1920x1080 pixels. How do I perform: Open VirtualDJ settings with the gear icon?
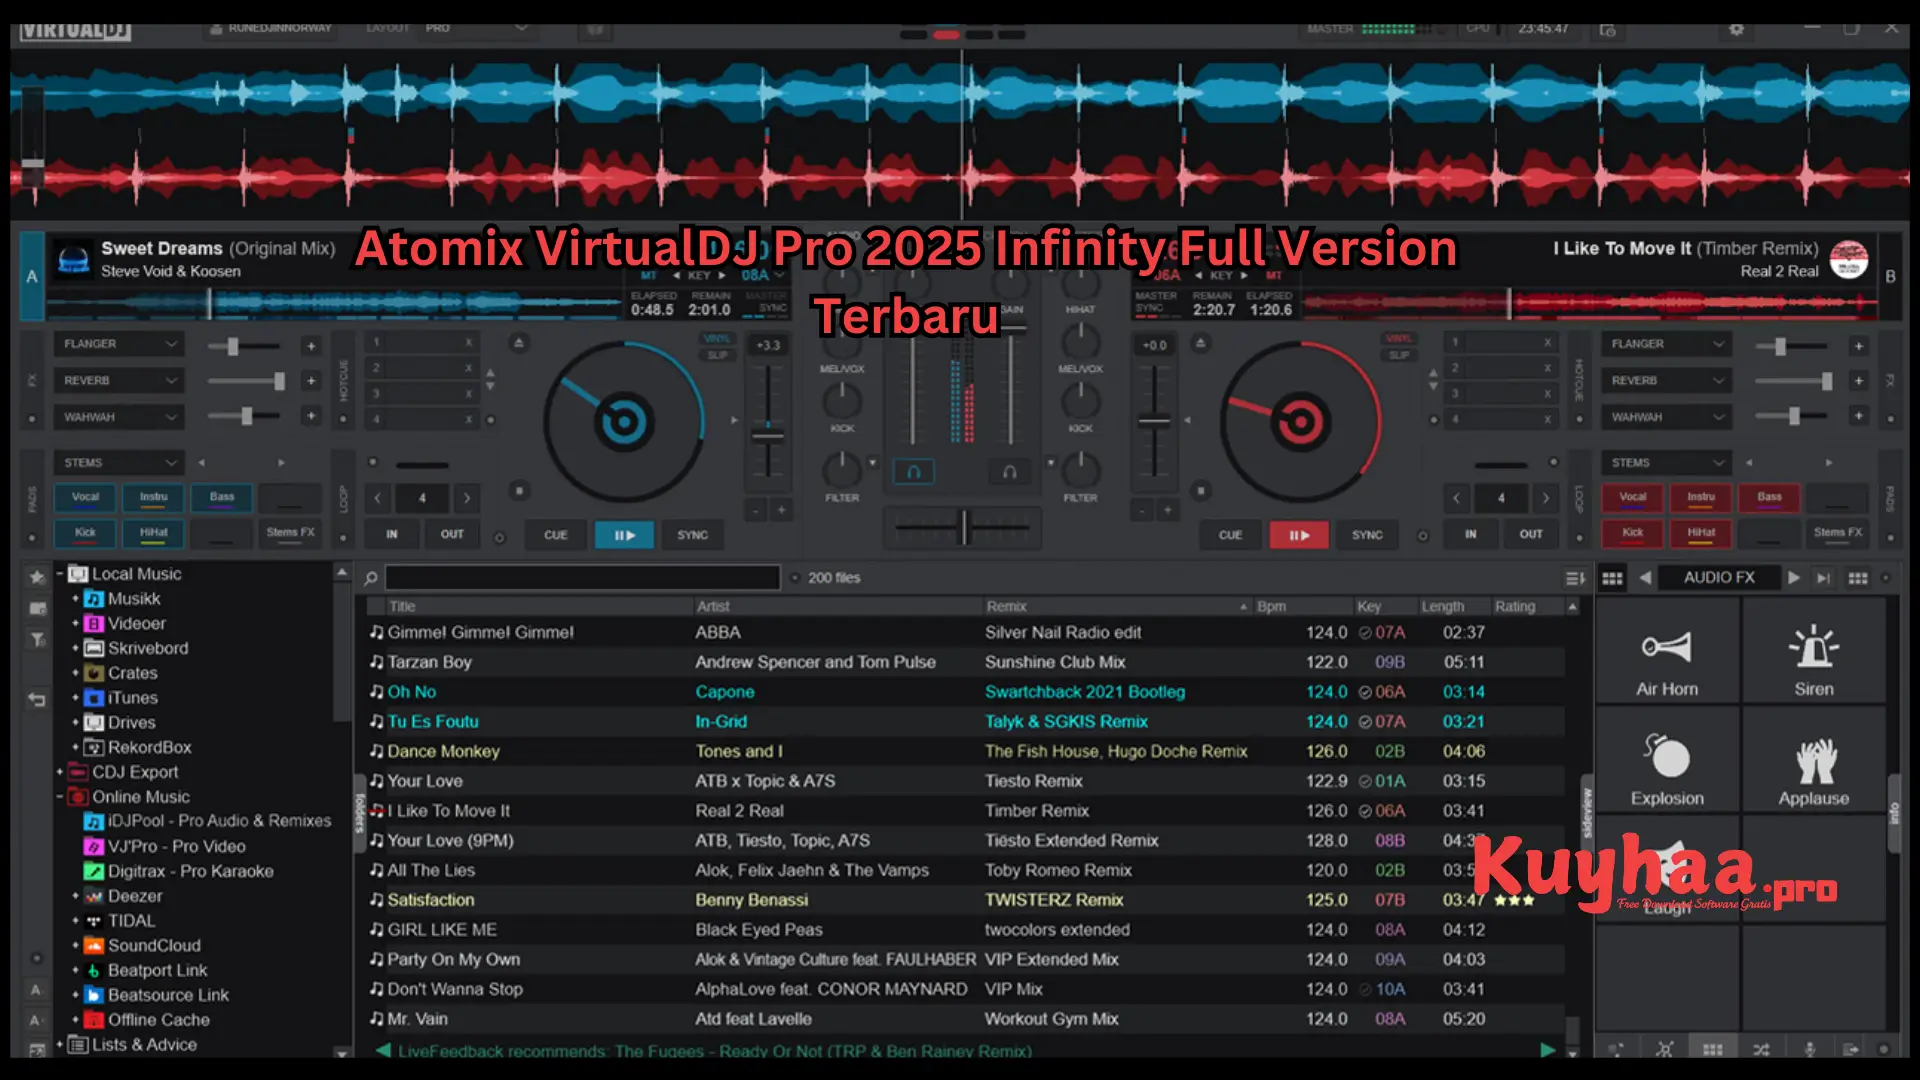1737,30
